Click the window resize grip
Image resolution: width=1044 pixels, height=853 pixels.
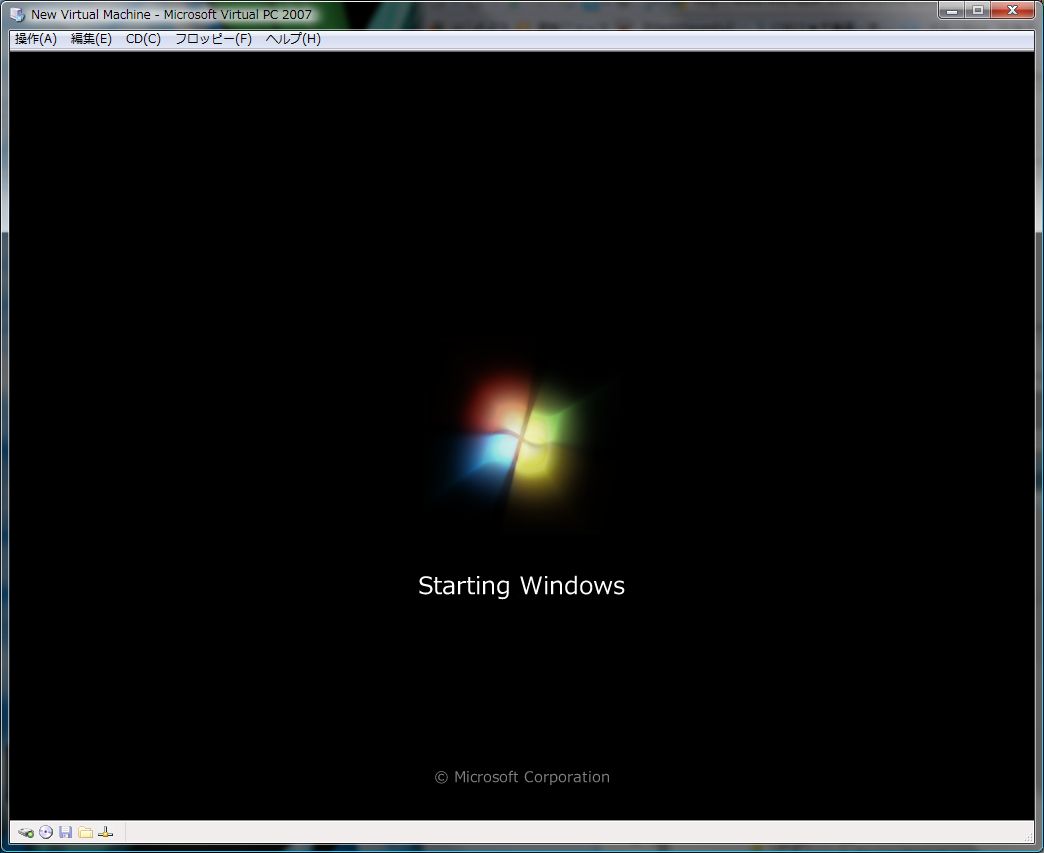1028,838
